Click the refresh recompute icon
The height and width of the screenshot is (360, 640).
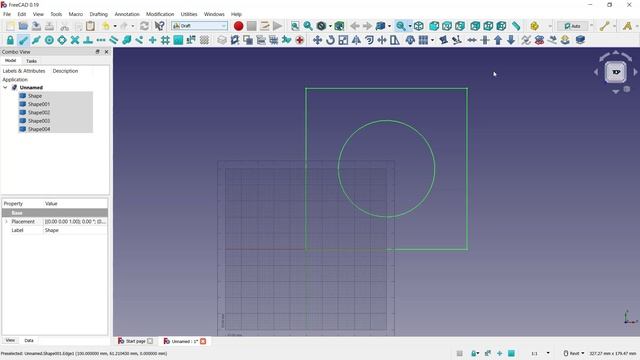pyautogui.click(x=144, y=26)
